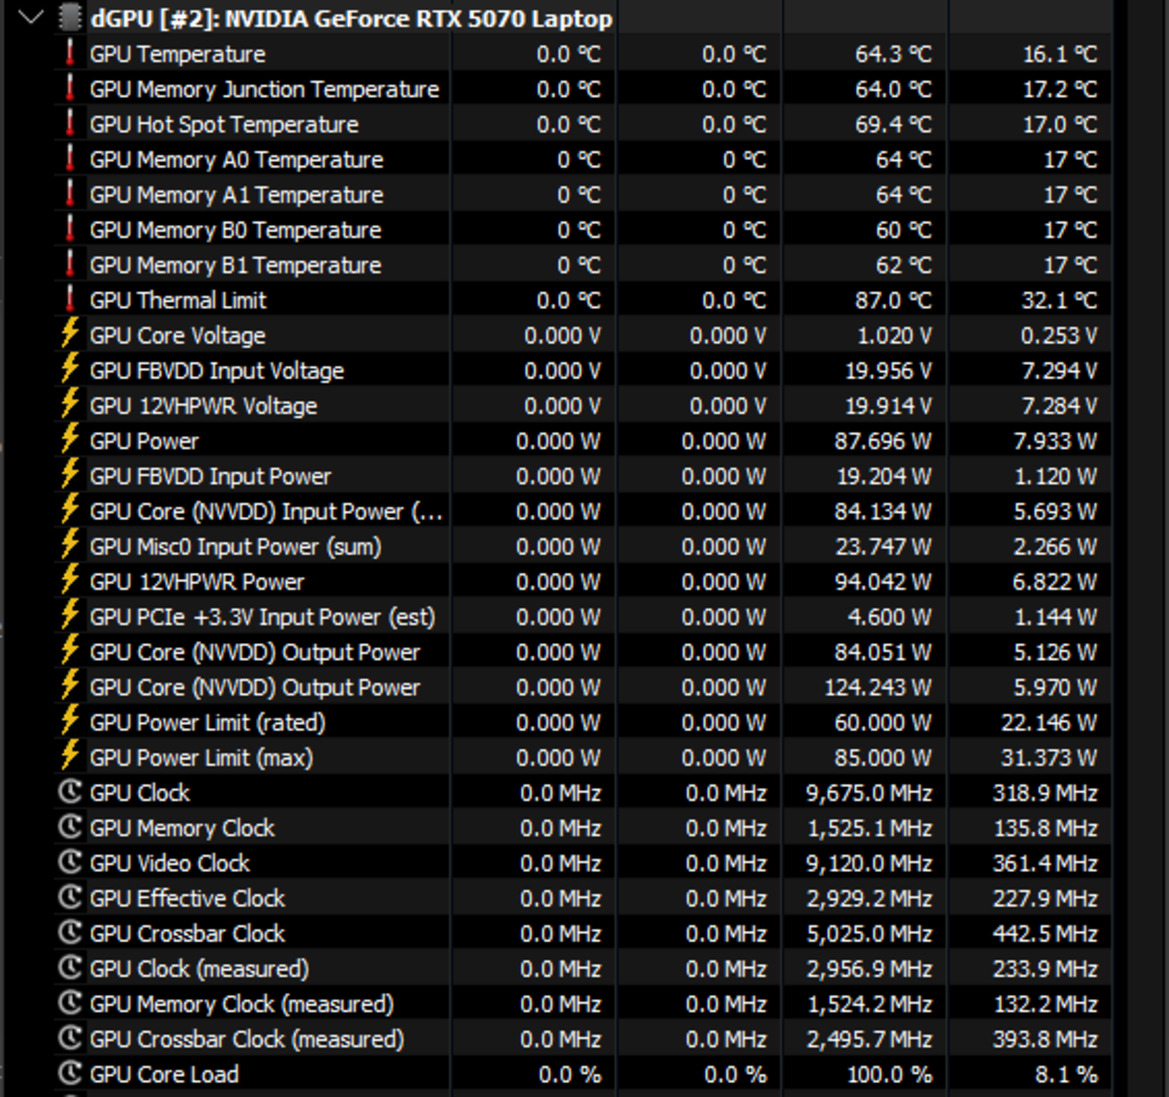
Task: Select the 84.051 W NVVDD Output Power value
Action: [x=883, y=653]
